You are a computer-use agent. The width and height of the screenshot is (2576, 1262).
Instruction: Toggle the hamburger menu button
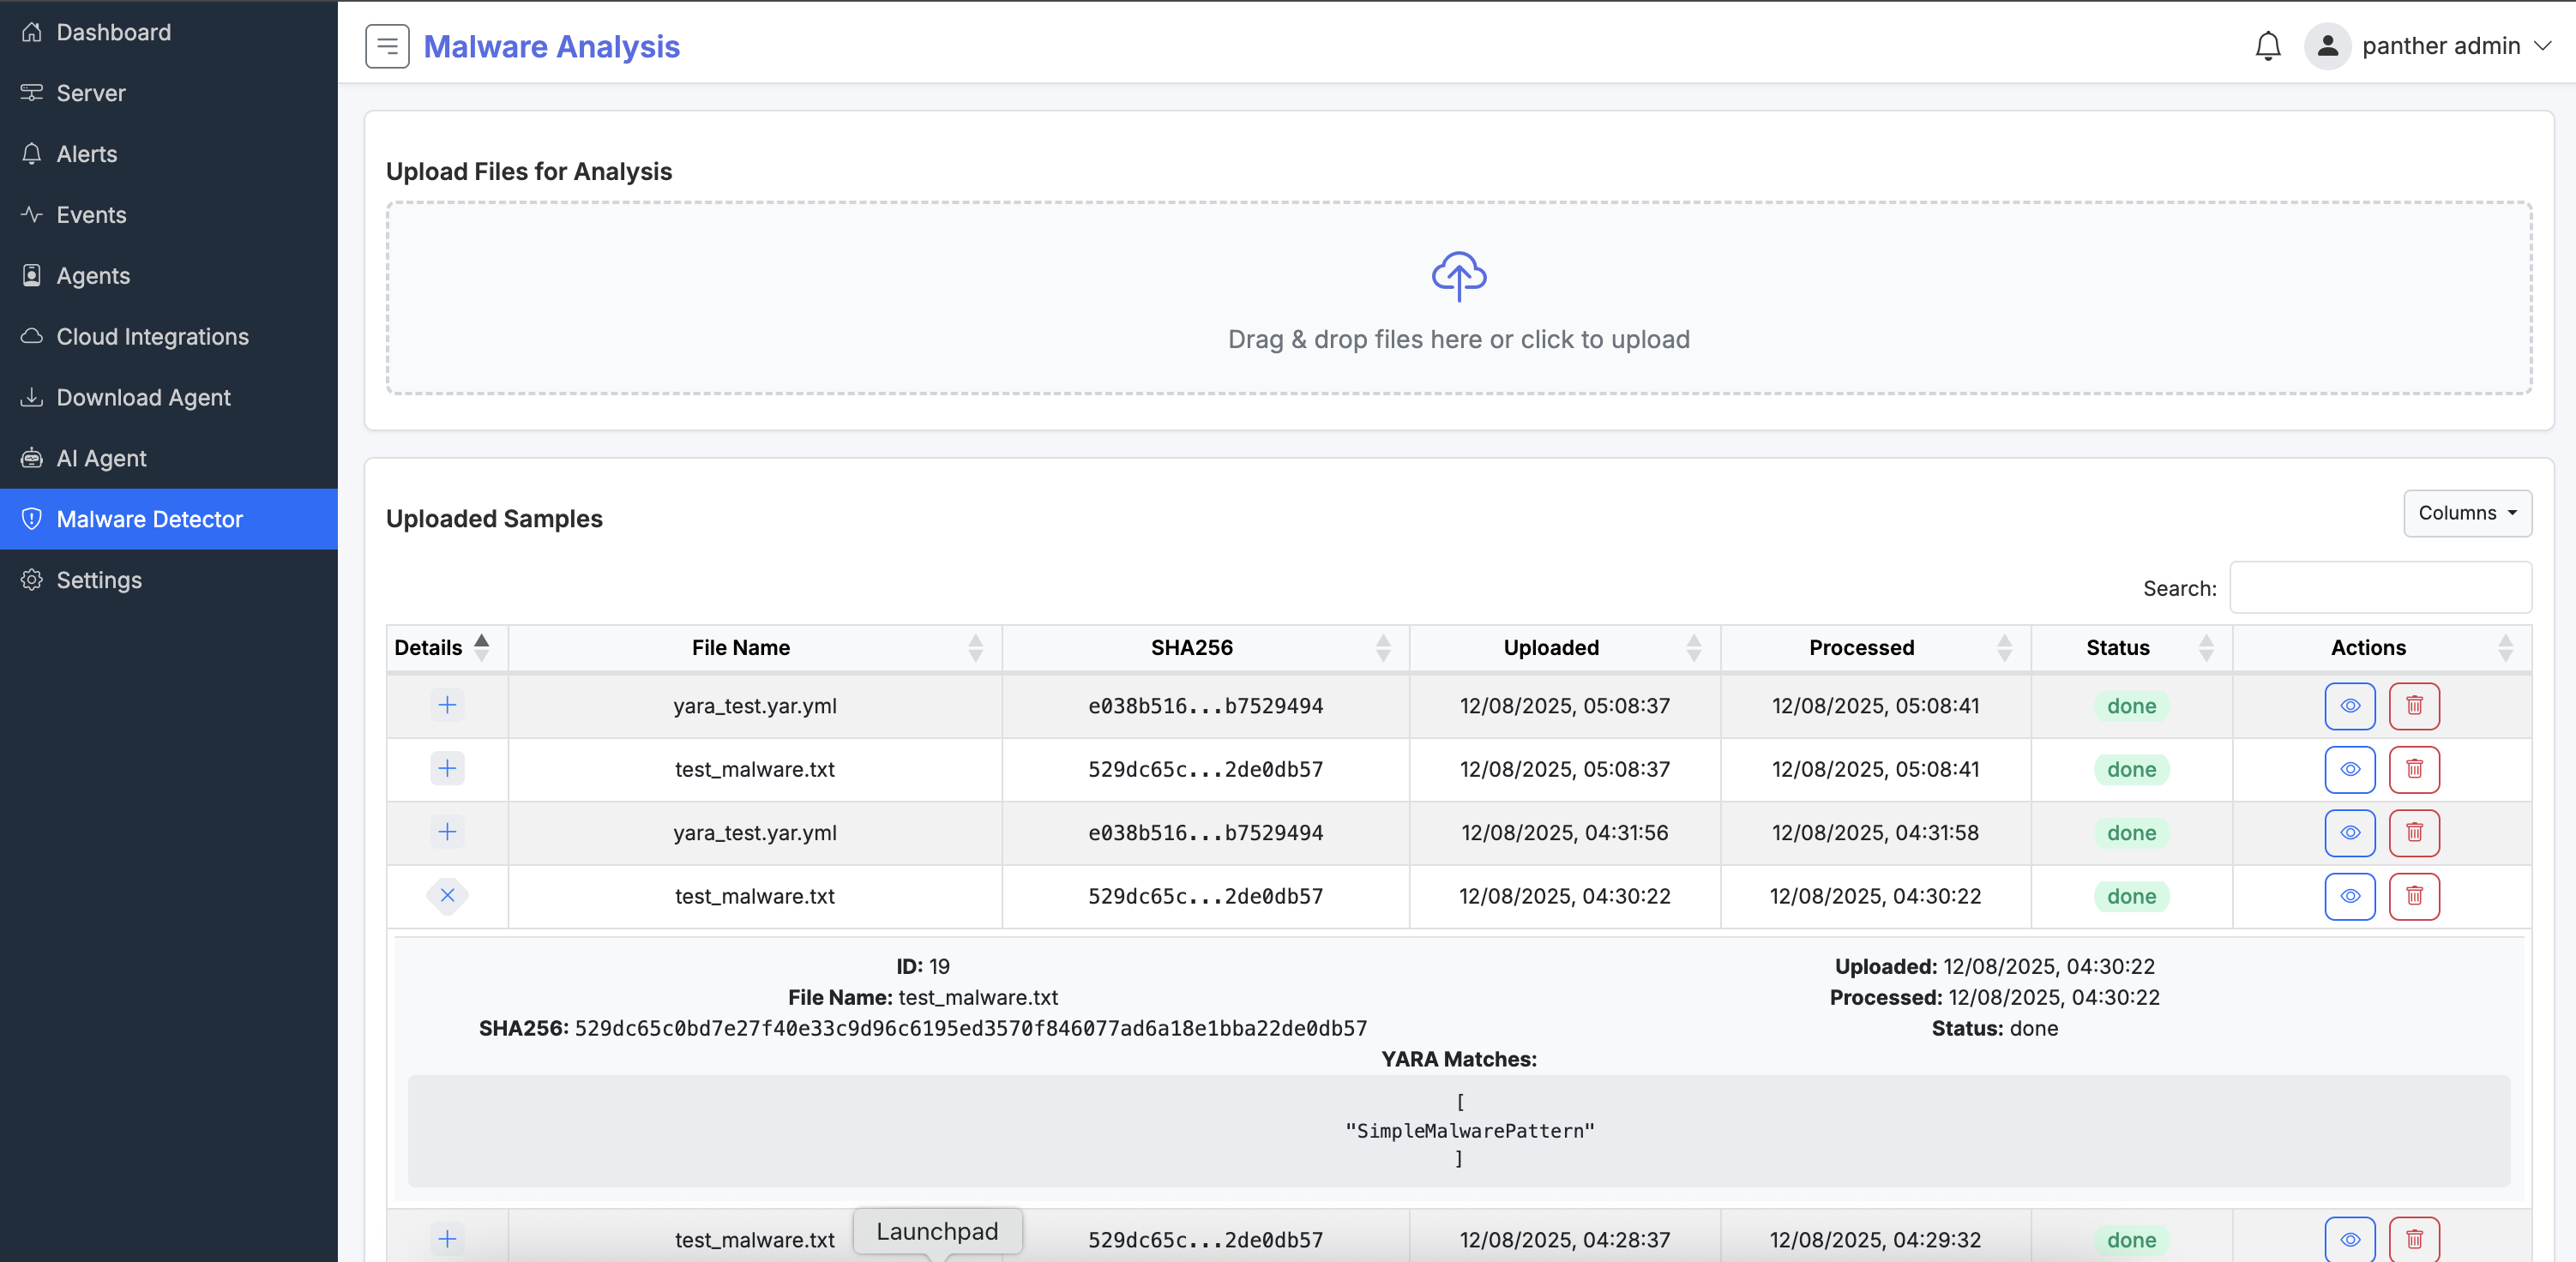pyautogui.click(x=387, y=45)
